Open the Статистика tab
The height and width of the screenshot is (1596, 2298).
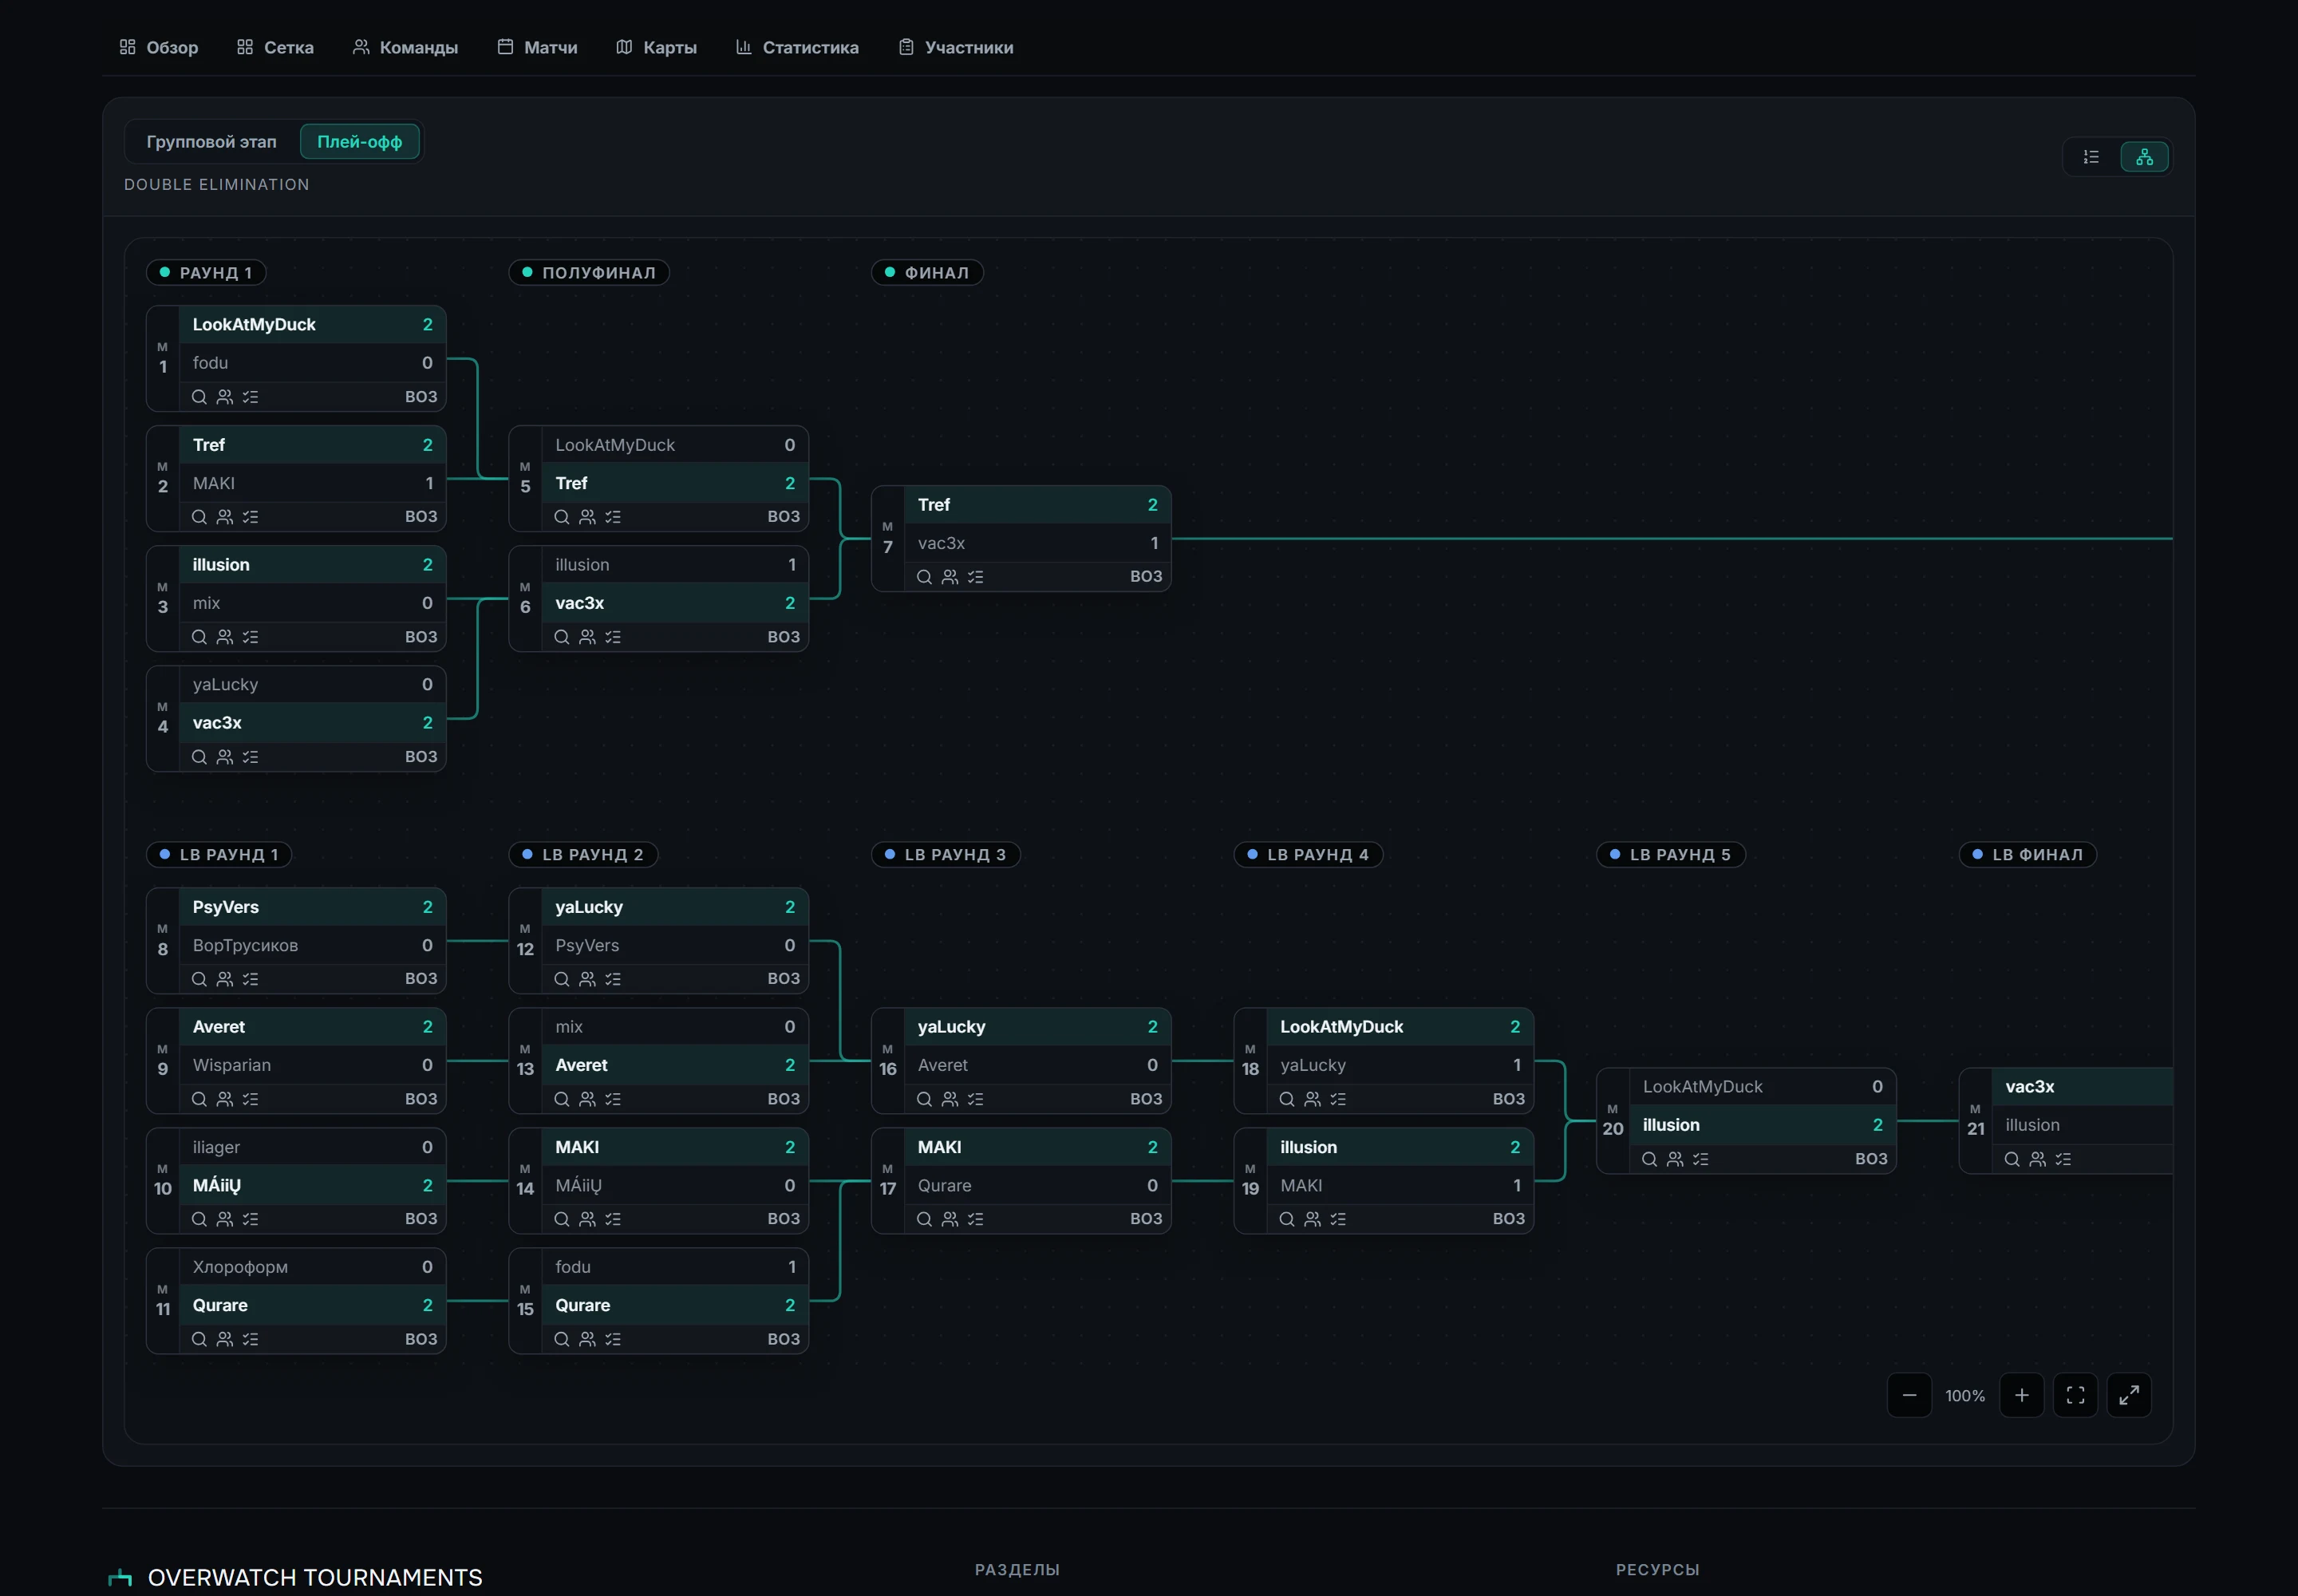[x=797, y=47]
